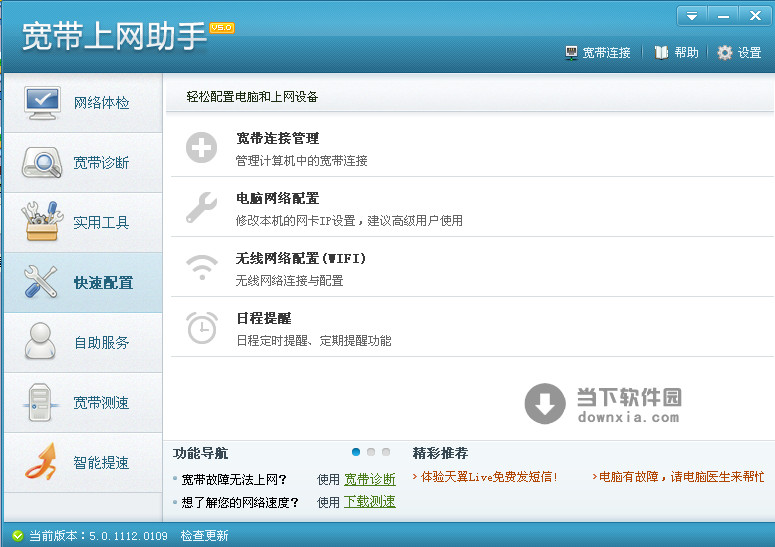This screenshot has height=547, width=775.
Task: Click the 自助服务 person icon
Action: 40,341
